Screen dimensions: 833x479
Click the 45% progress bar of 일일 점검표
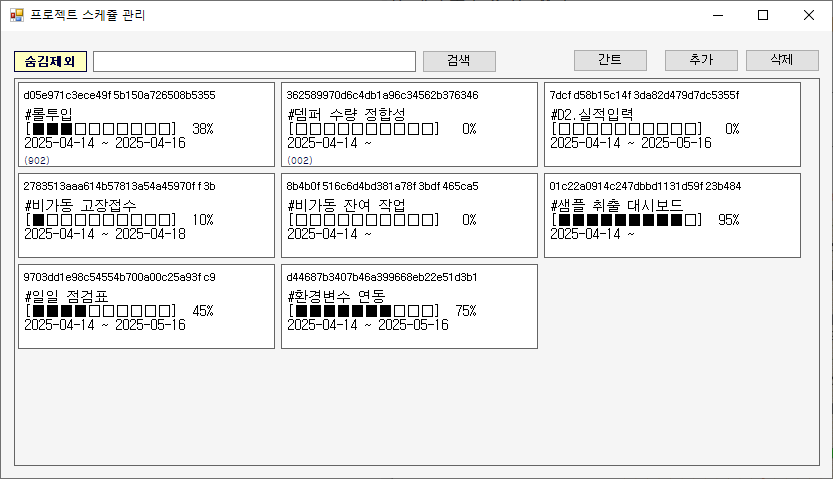coord(101,311)
